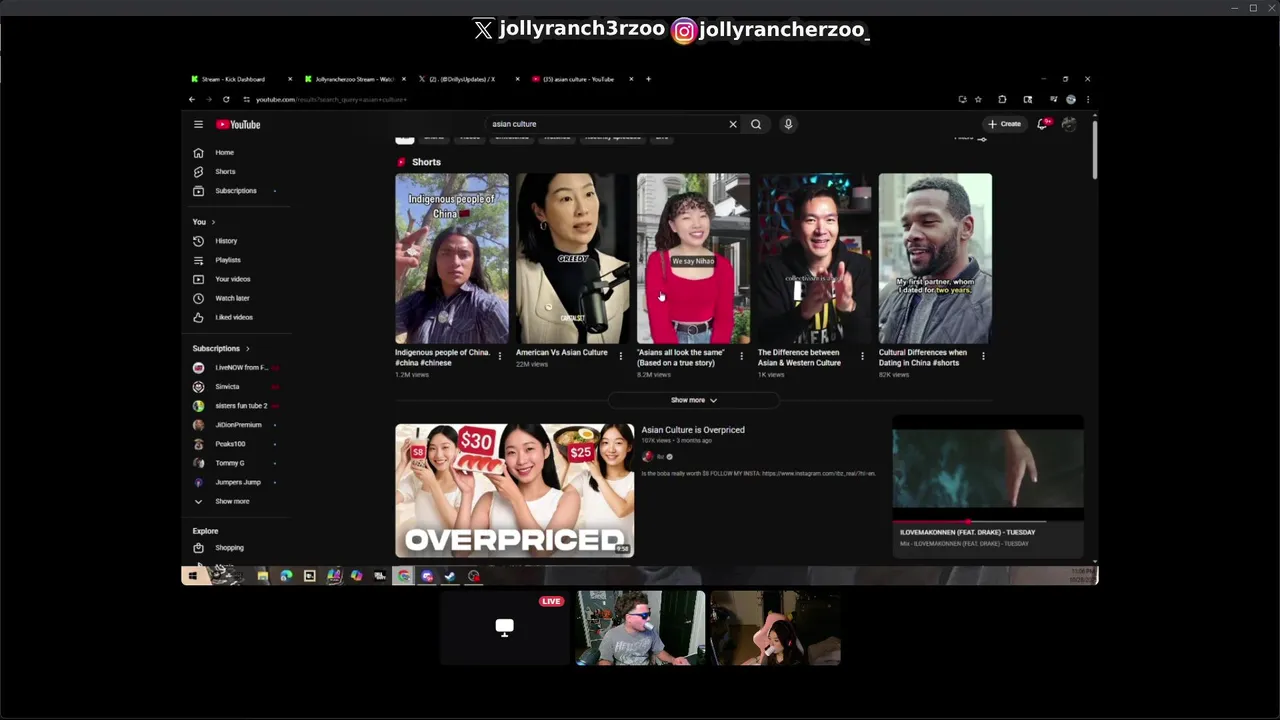The height and width of the screenshot is (720, 1280).
Task: Go to the YouTube logo home link
Action: pos(238,125)
